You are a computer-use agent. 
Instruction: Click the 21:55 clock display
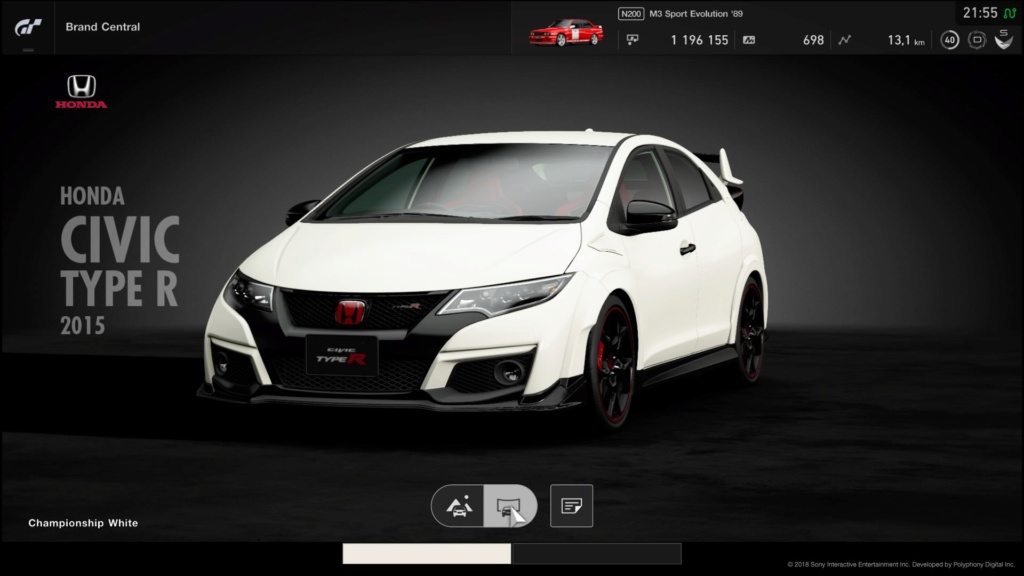coord(980,12)
